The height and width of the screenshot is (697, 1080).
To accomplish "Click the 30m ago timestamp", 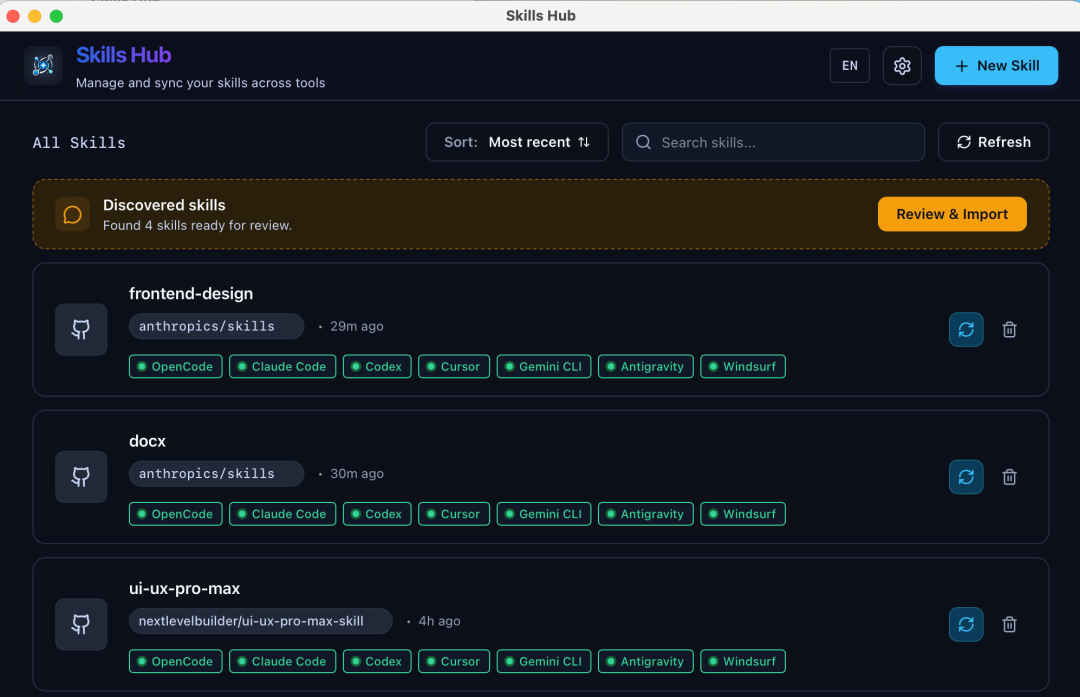I will point(357,474).
